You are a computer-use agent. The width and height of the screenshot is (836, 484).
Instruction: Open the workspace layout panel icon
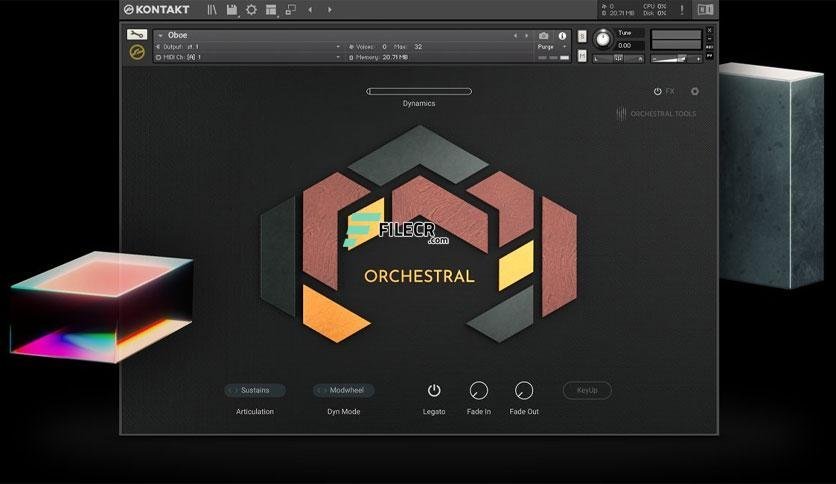(271, 10)
